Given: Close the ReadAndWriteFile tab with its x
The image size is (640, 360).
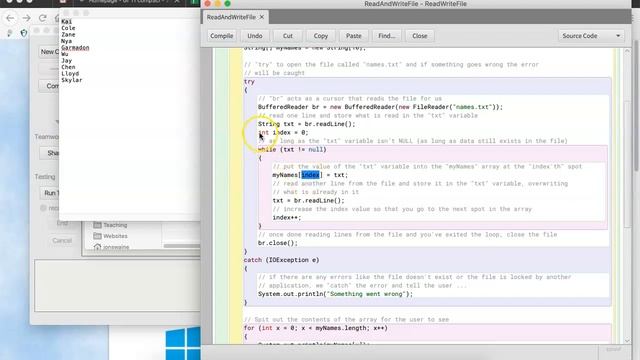Looking at the screenshot, I should click(x=262, y=17).
